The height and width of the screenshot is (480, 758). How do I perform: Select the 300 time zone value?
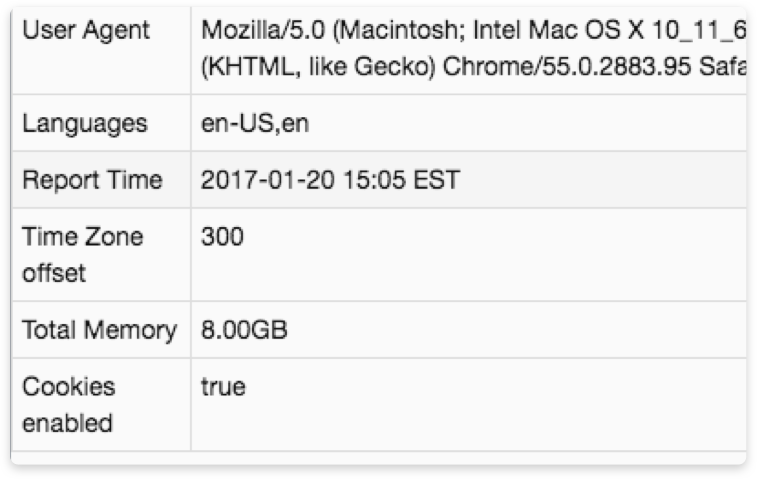pos(222,237)
